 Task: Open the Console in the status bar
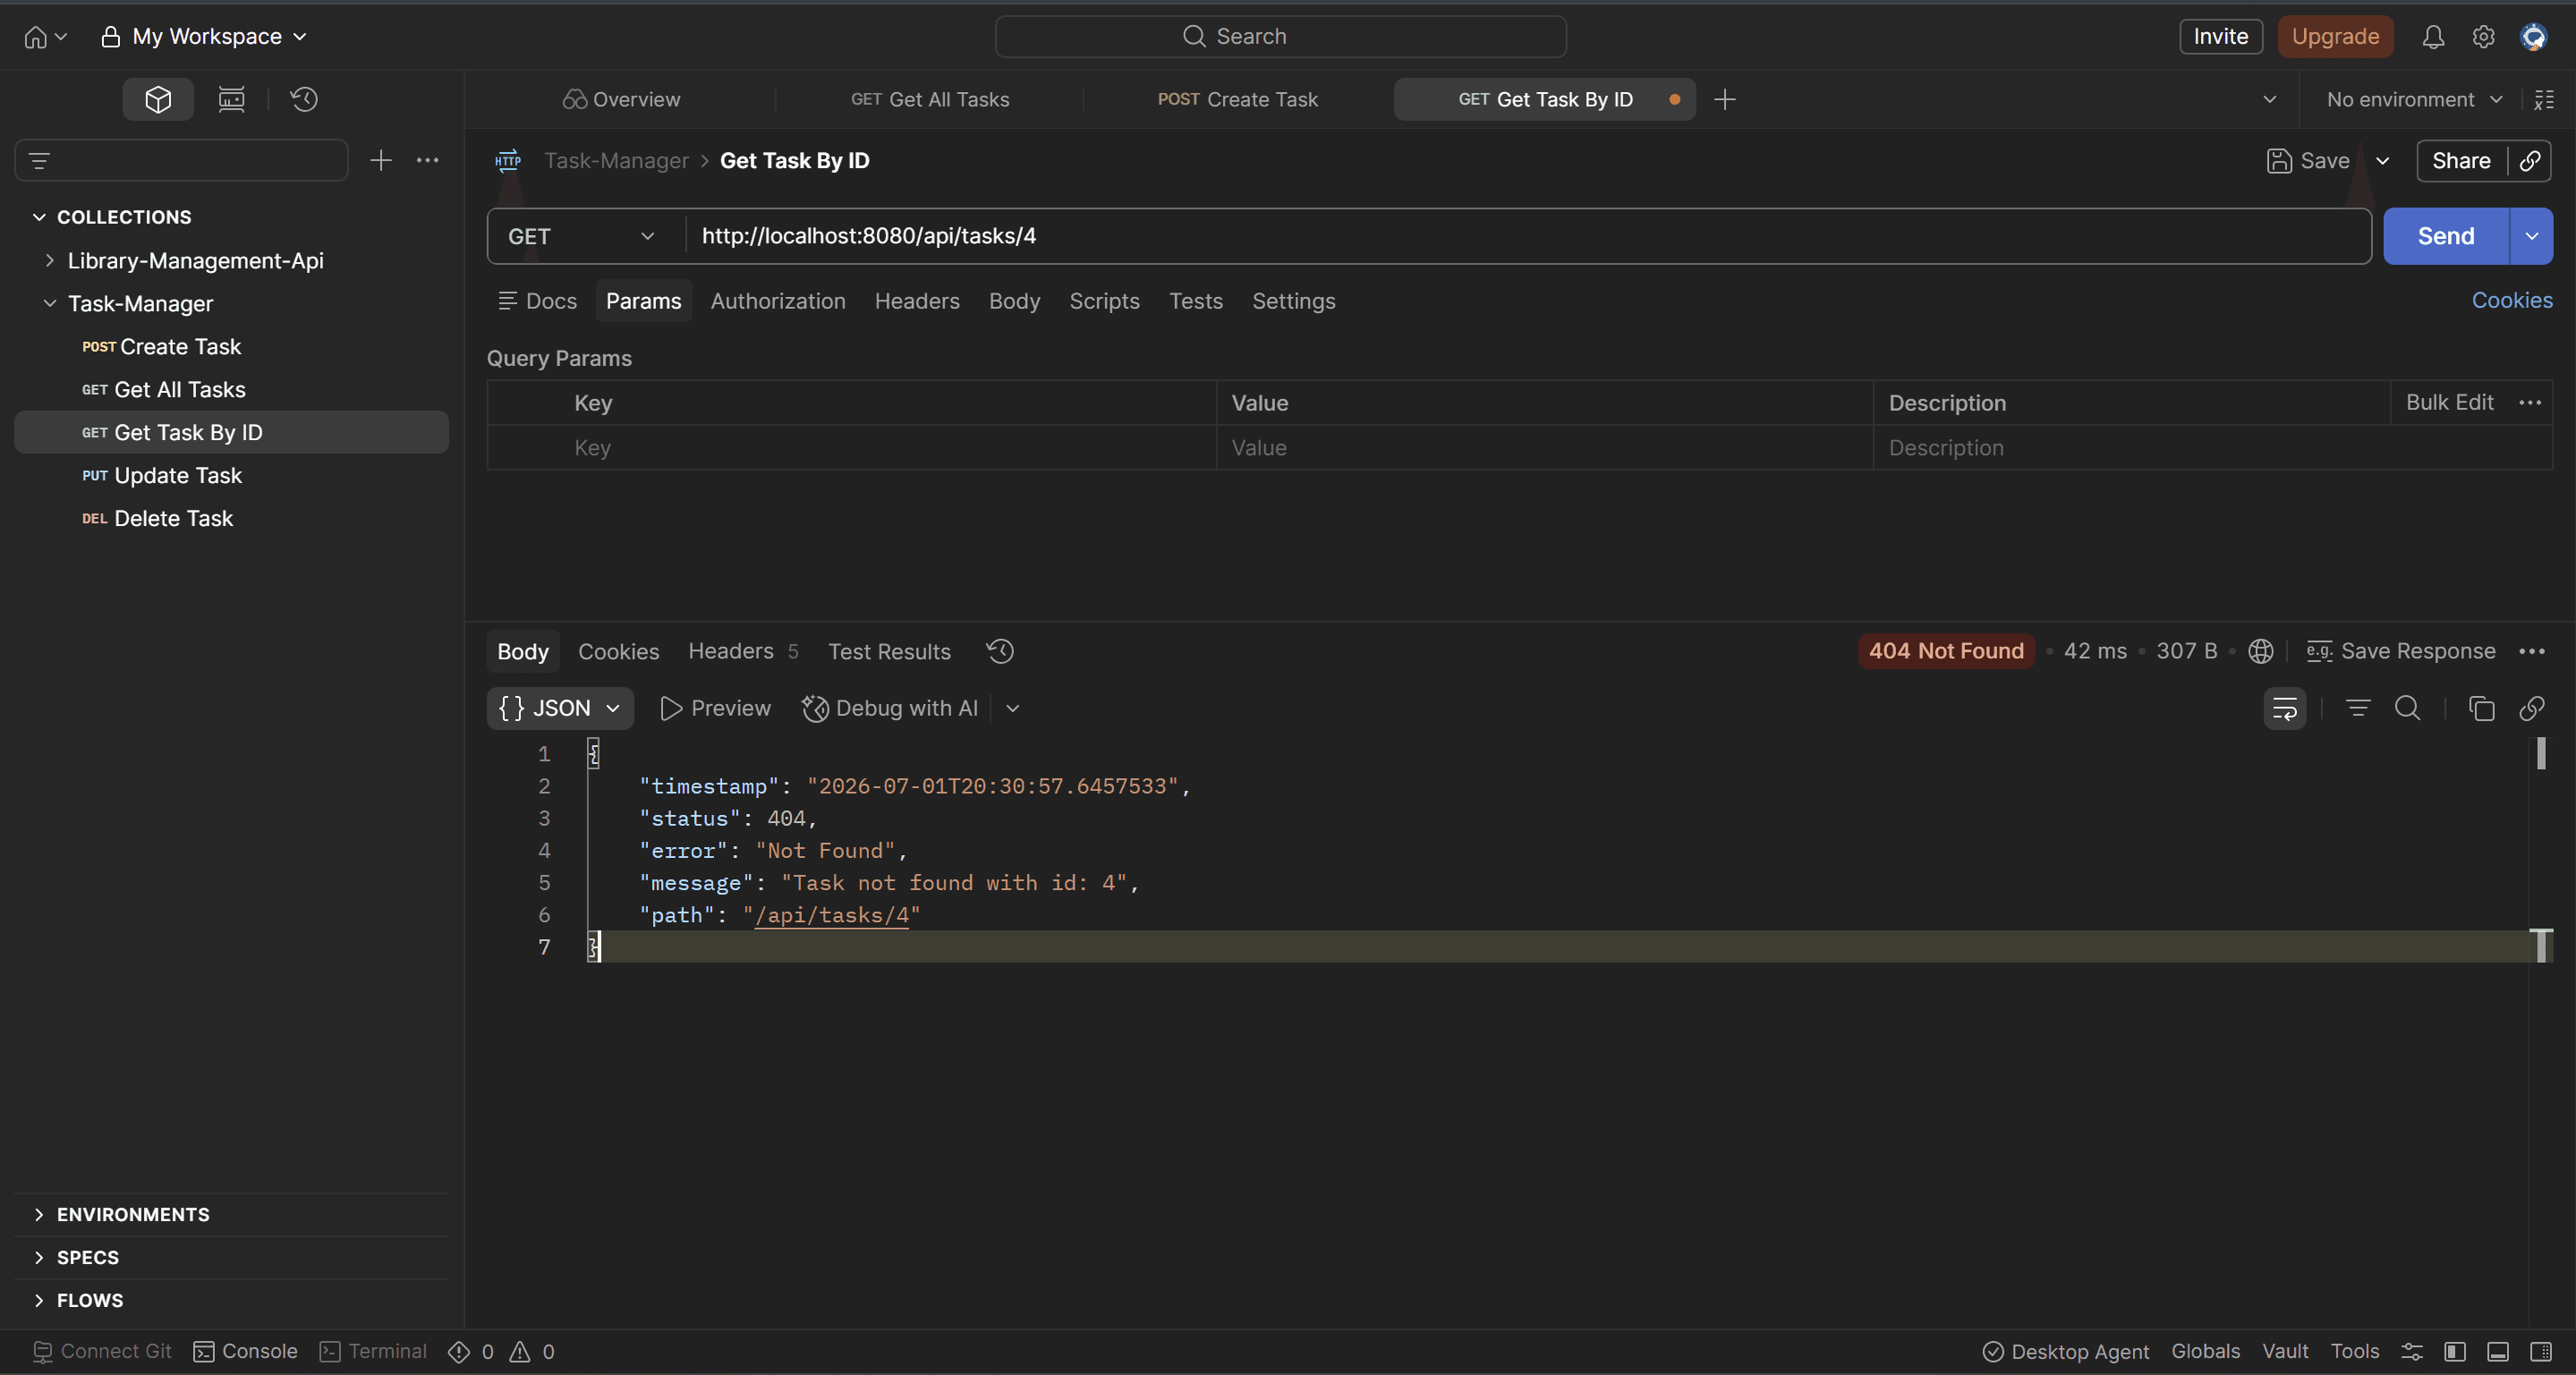click(245, 1351)
